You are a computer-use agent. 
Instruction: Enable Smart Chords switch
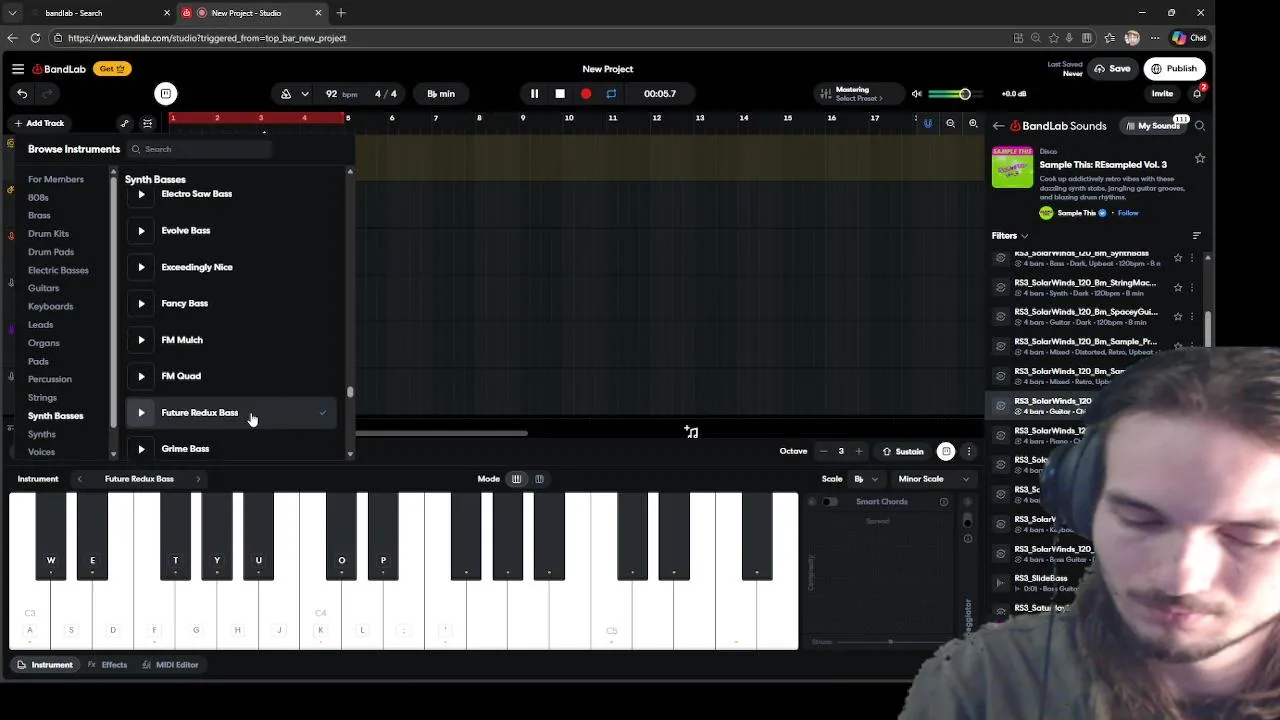pos(830,502)
